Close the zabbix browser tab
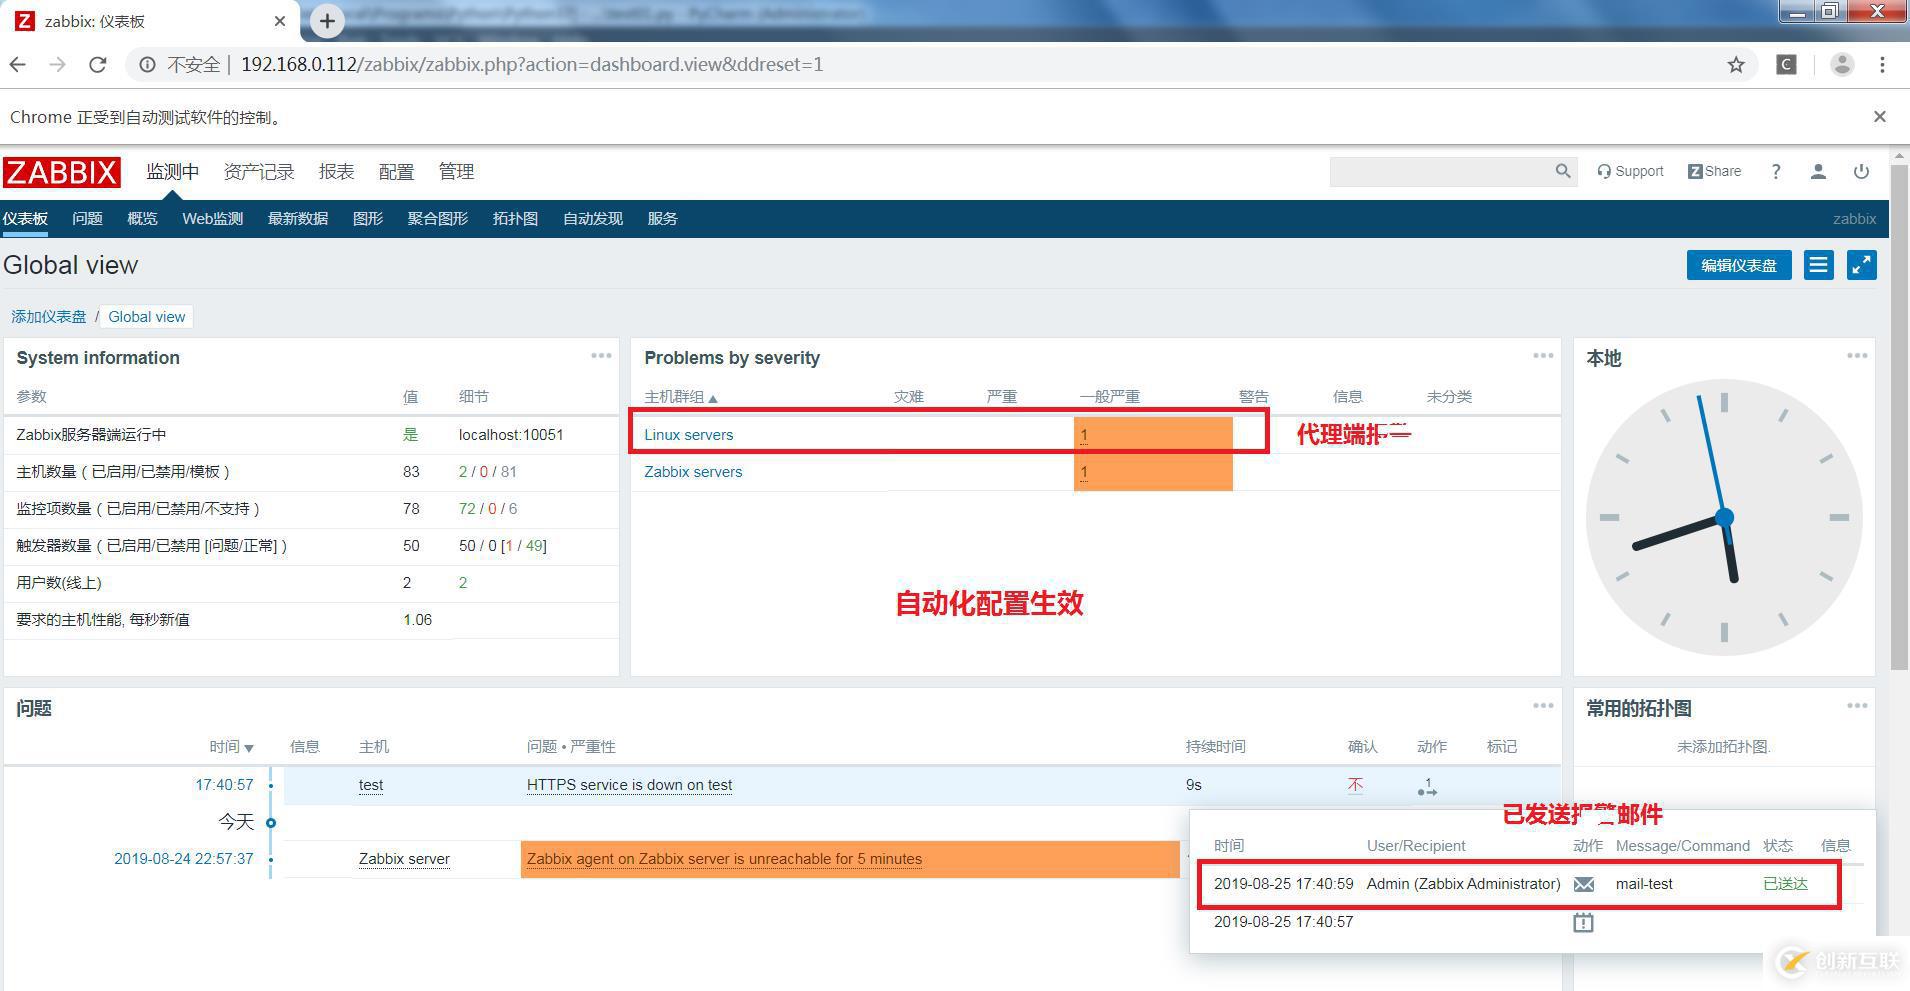The image size is (1910, 991). coord(280,21)
